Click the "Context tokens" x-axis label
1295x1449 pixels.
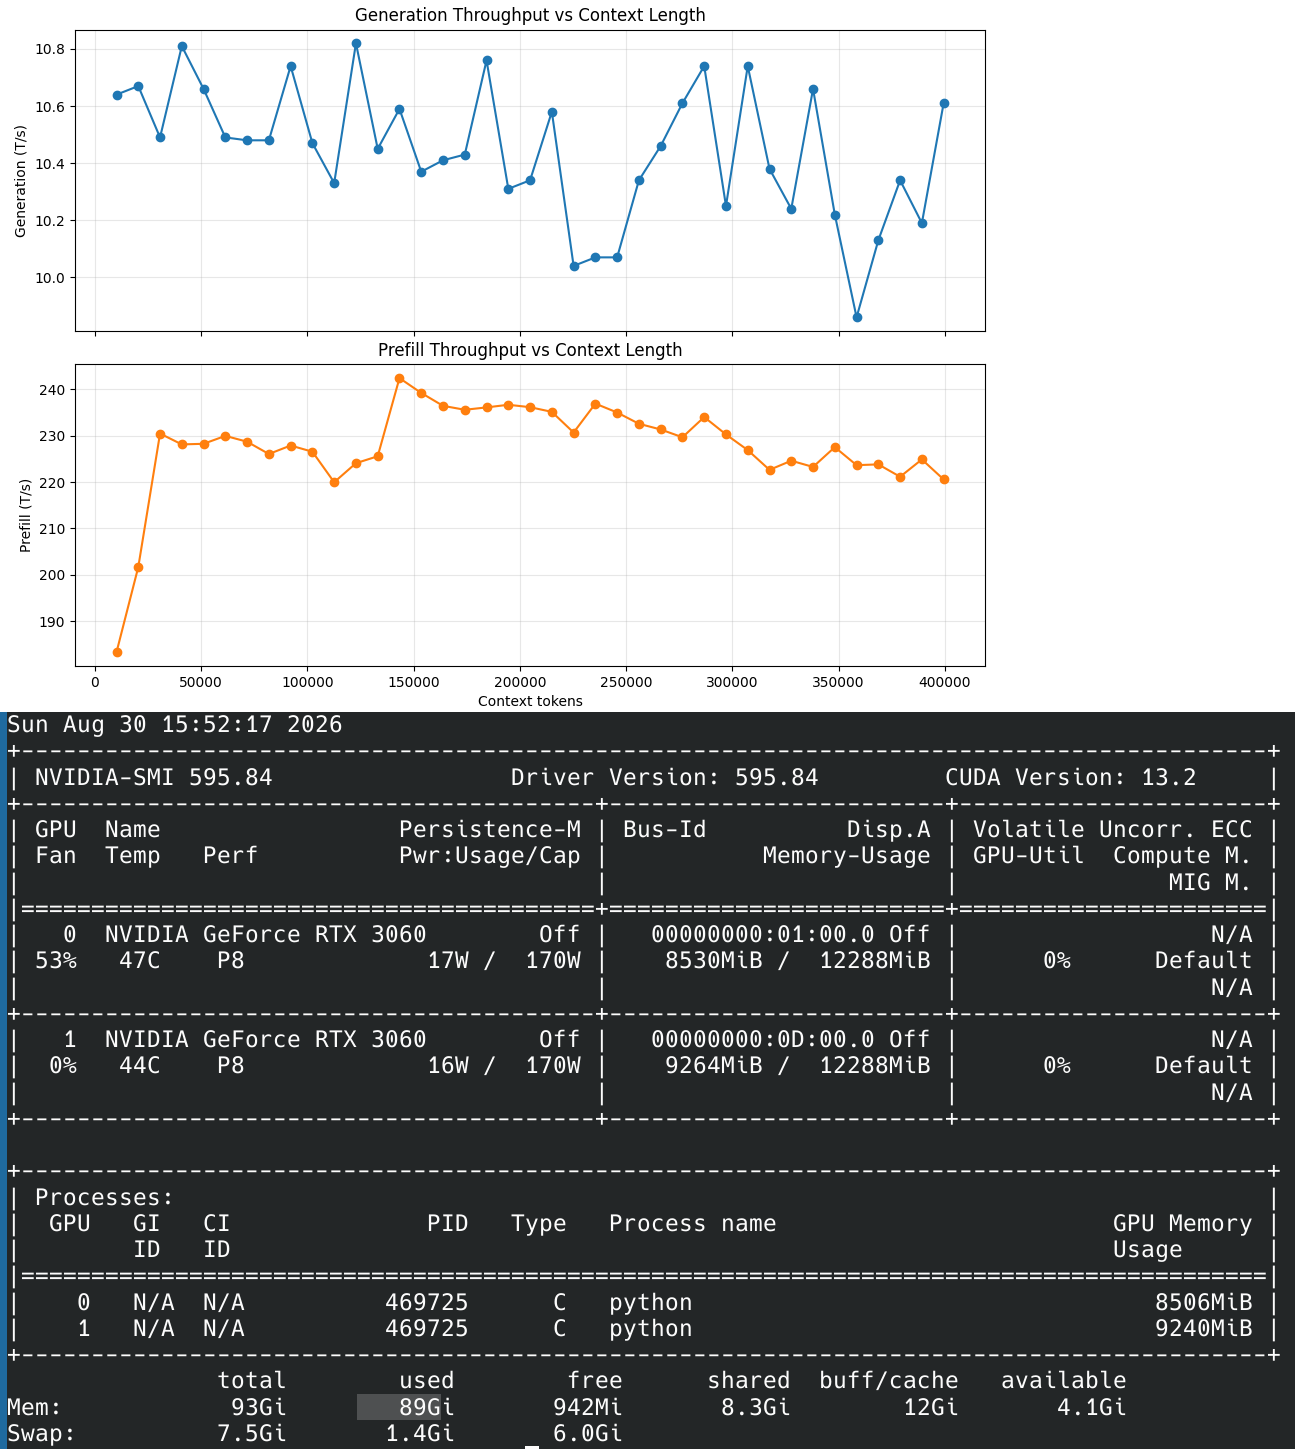pos(530,701)
